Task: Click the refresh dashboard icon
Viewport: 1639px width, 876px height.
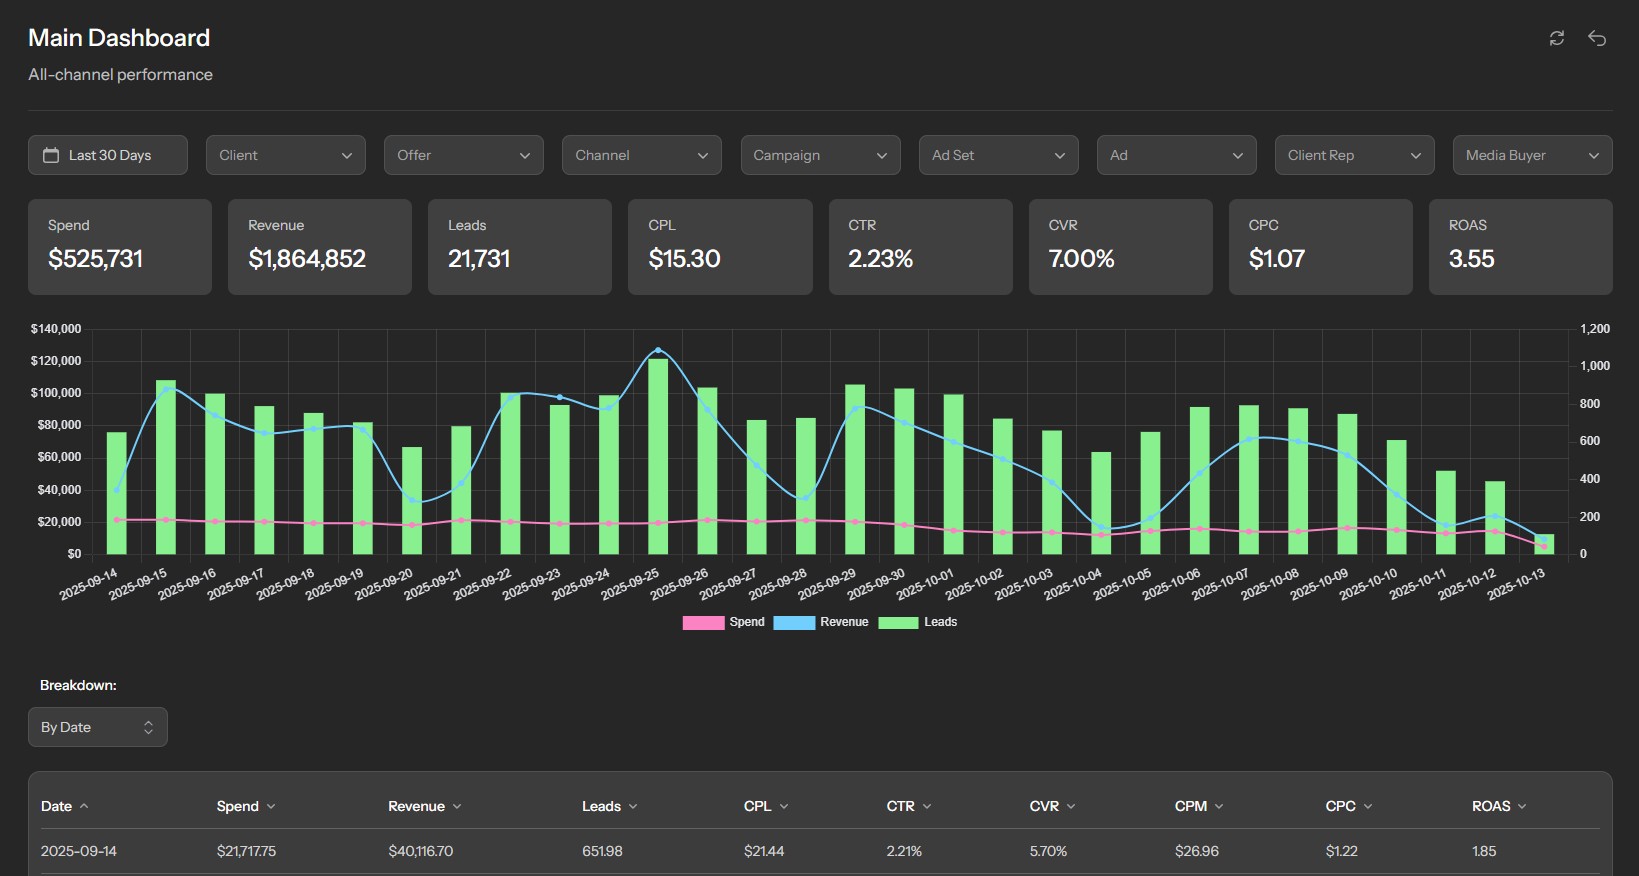Action: (x=1557, y=38)
